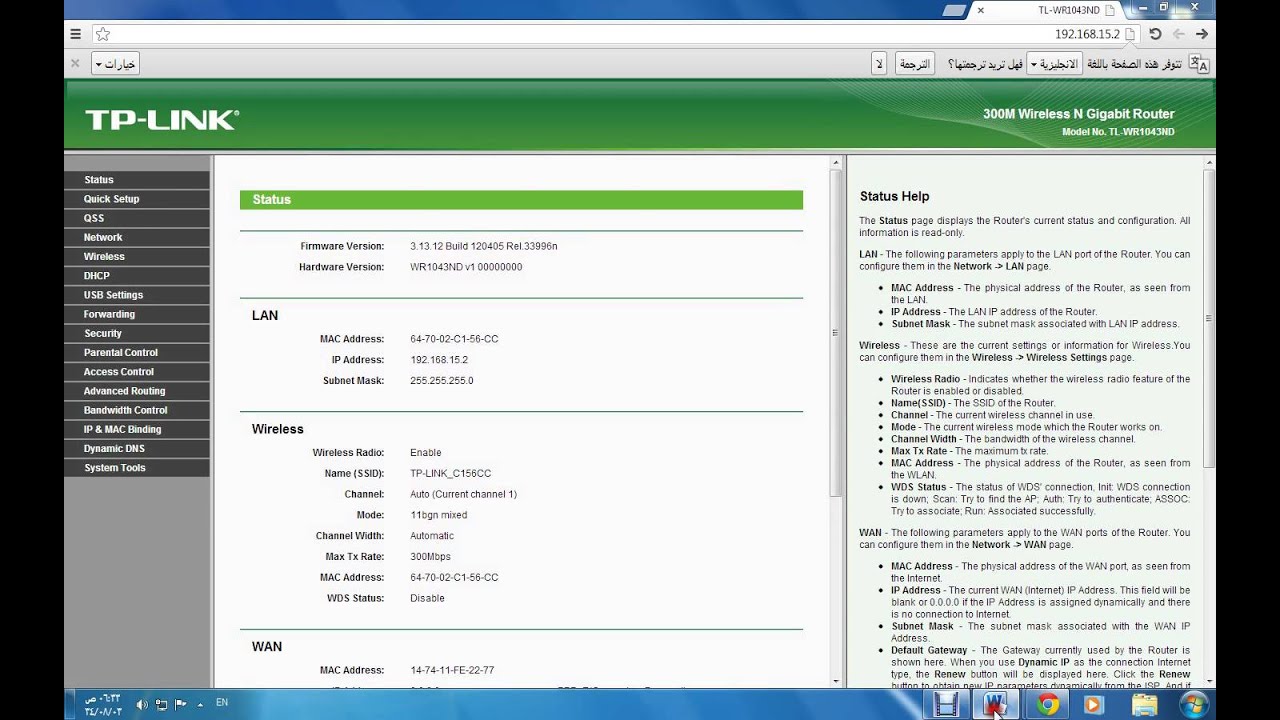1280x720 pixels.
Task: Click the subnet mask 255.255.255.0
Action: [441, 381]
